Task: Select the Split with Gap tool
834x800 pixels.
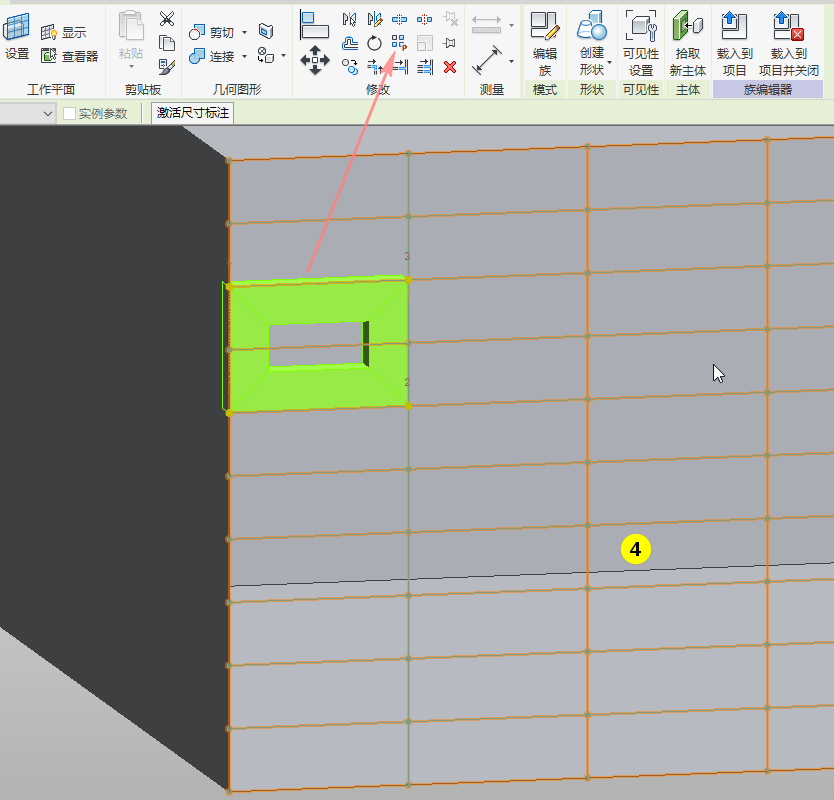Action: point(424,20)
